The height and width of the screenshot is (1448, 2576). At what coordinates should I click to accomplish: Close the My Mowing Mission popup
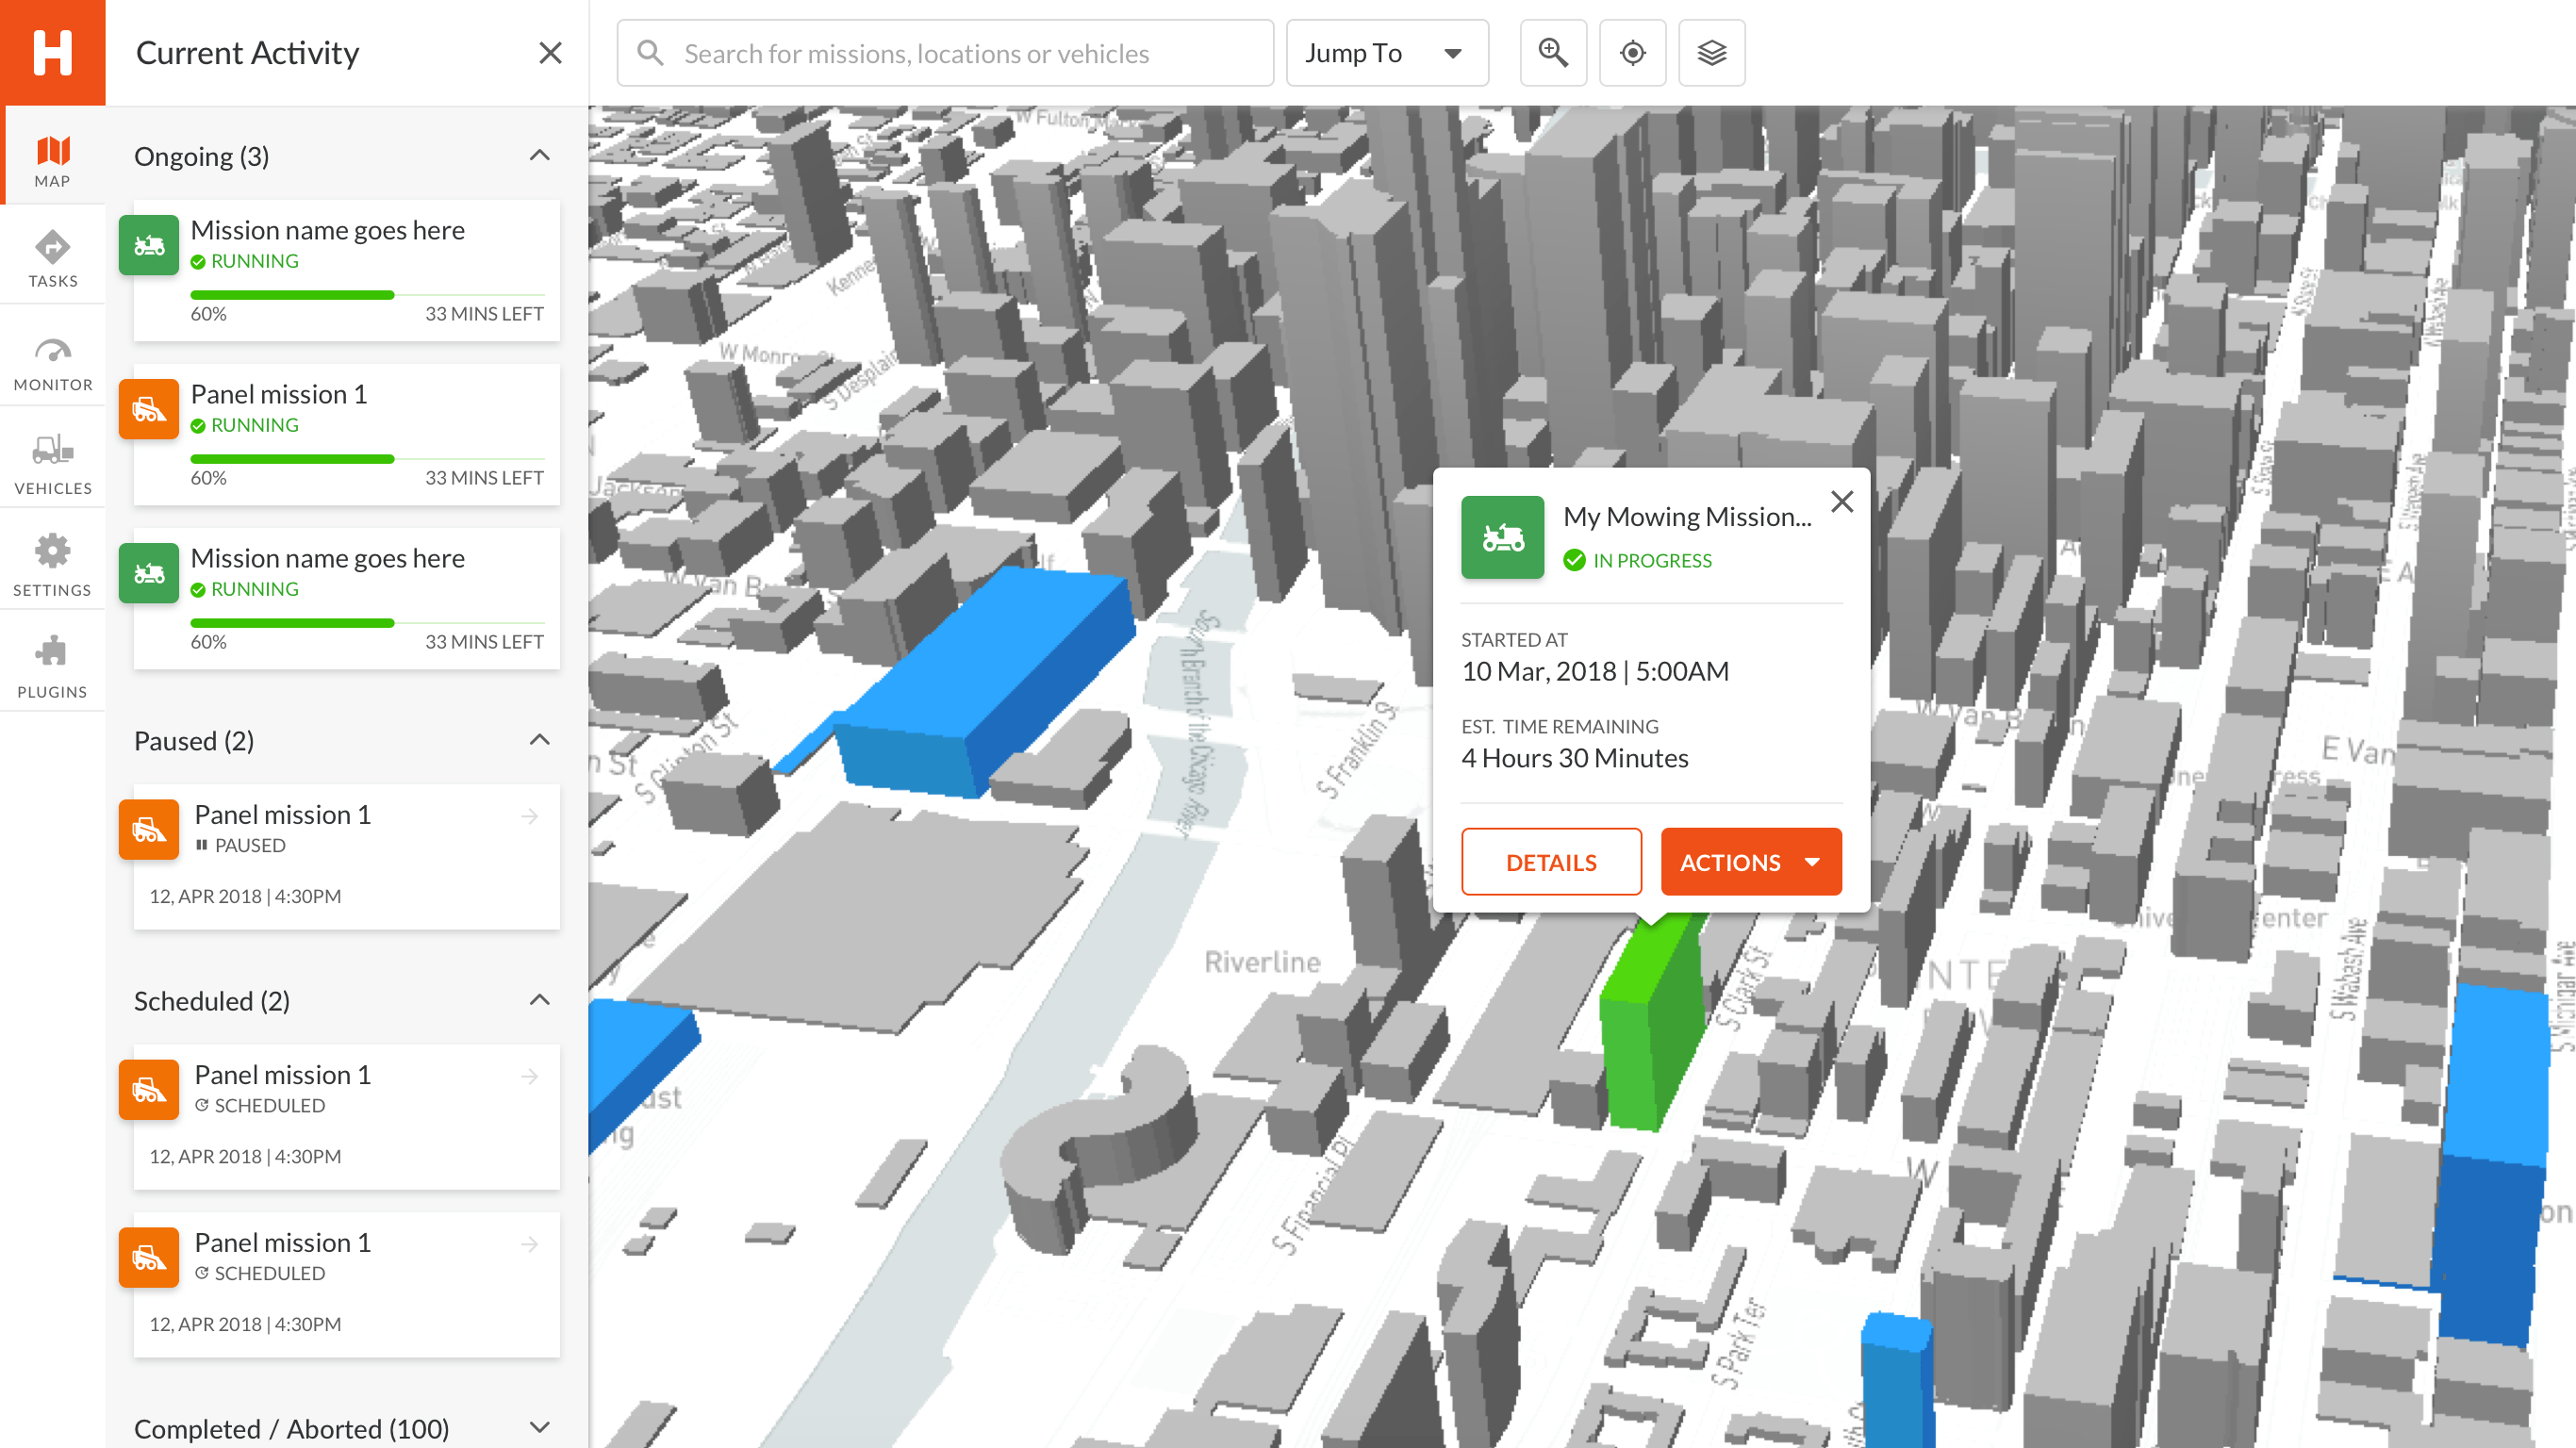click(x=1842, y=502)
